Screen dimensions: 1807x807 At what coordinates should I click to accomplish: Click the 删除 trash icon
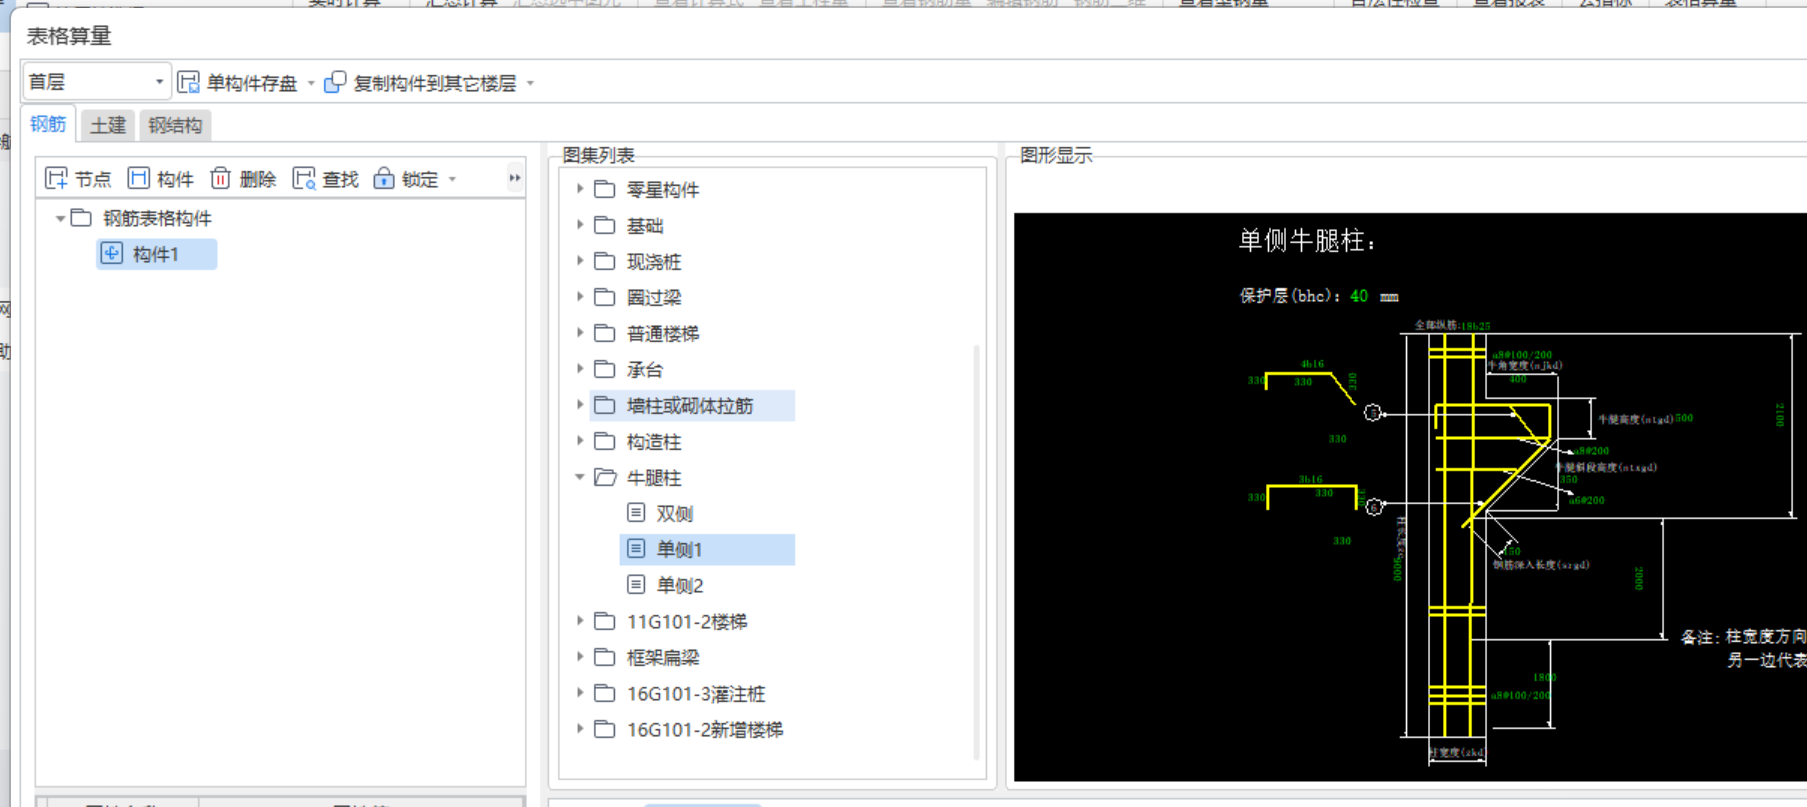point(221,179)
